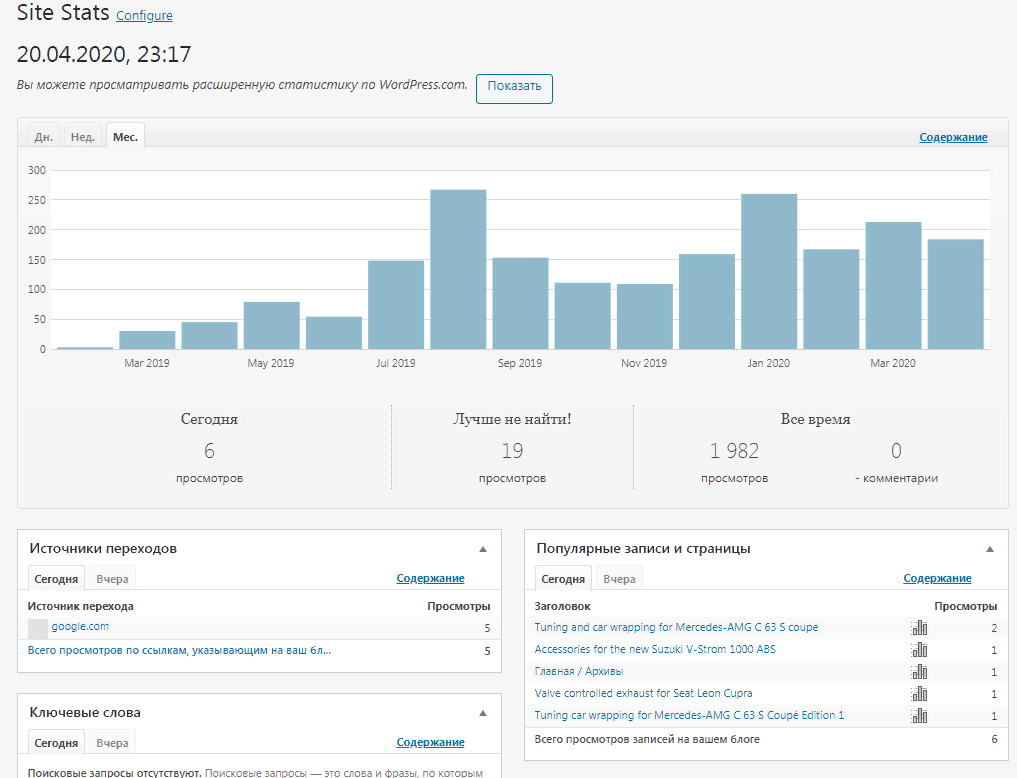Open Accessories for the new Suzuki V-Strom post
Viewport: 1017px width, 778px height.
[x=655, y=650]
